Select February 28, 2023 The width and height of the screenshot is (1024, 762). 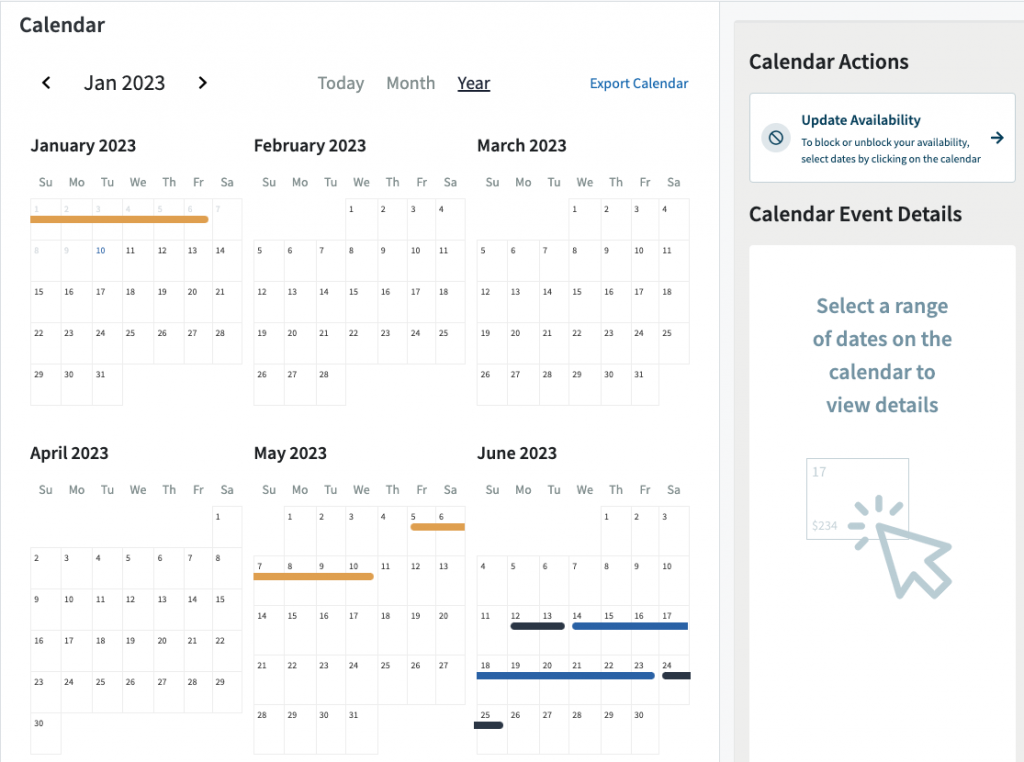coord(330,385)
